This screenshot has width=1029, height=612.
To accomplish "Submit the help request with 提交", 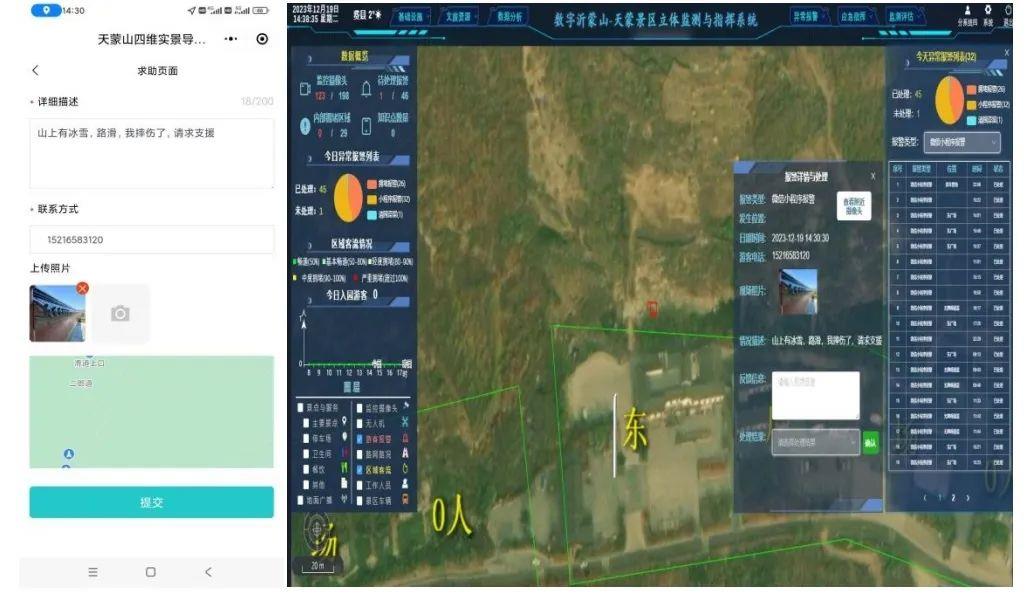I will (x=152, y=502).
